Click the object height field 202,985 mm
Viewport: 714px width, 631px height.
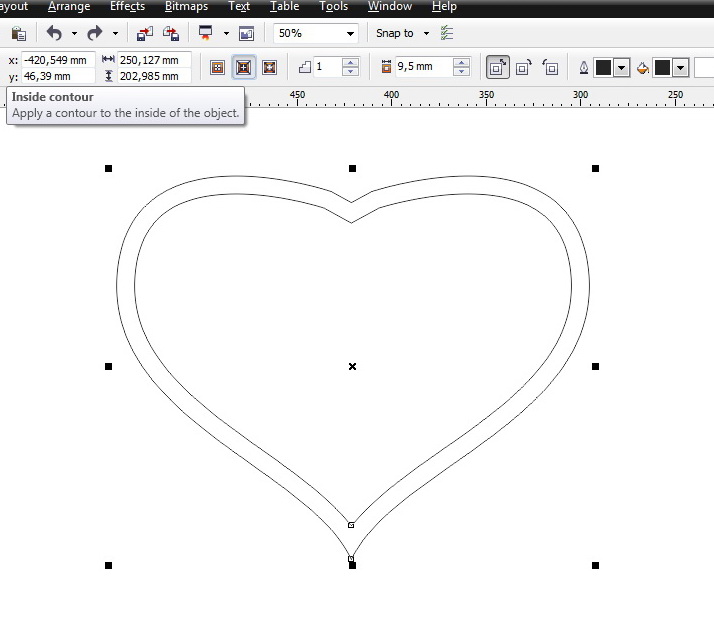tap(154, 76)
